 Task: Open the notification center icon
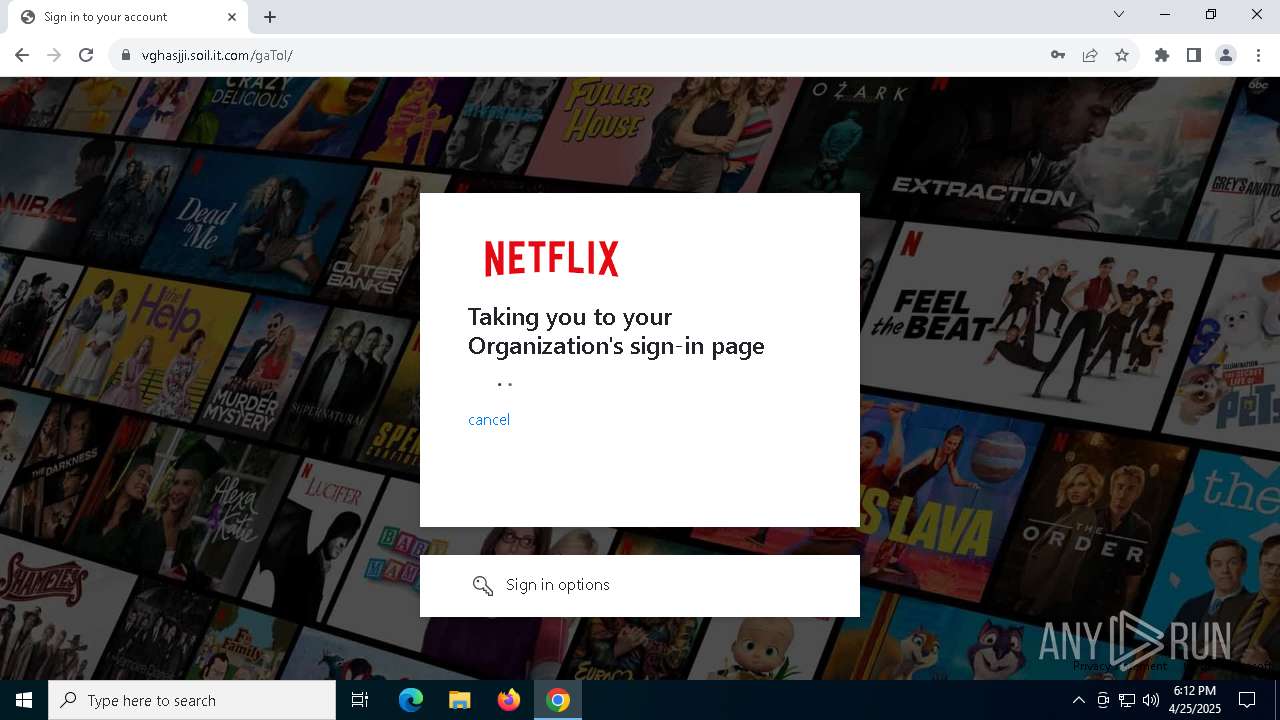tap(1247, 700)
